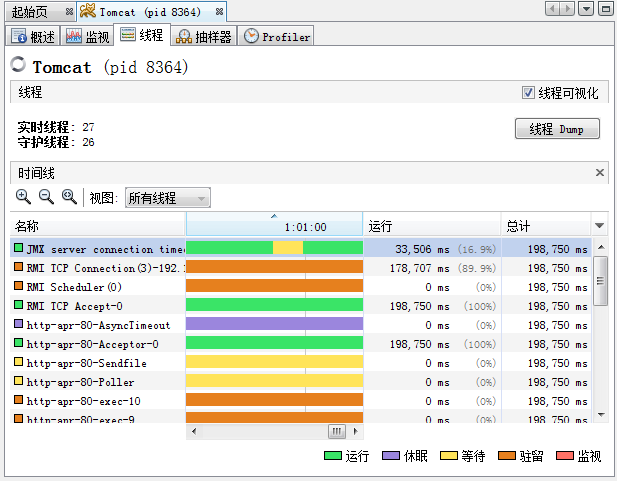Viewport: 617px width, 481px height.
Task: Switch to the 监视 monitor tab
Action: click(x=88, y=37)
